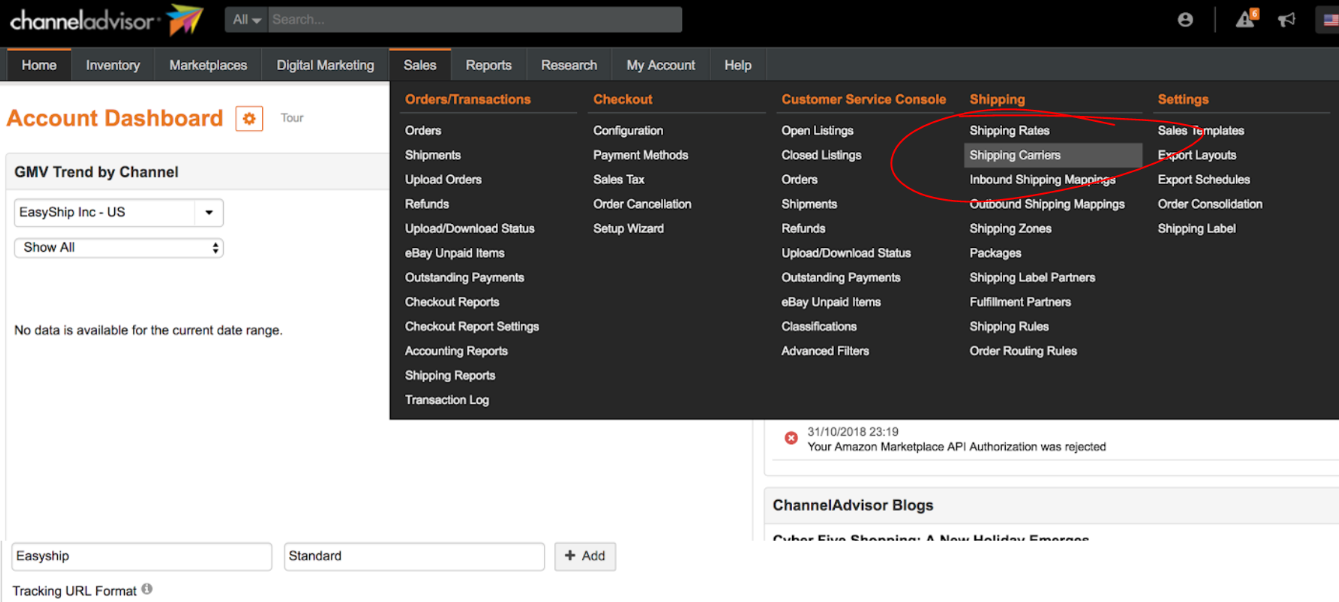1339x602 pixels.
Task: Open Checkout Reports
Action: coord(452,302)
